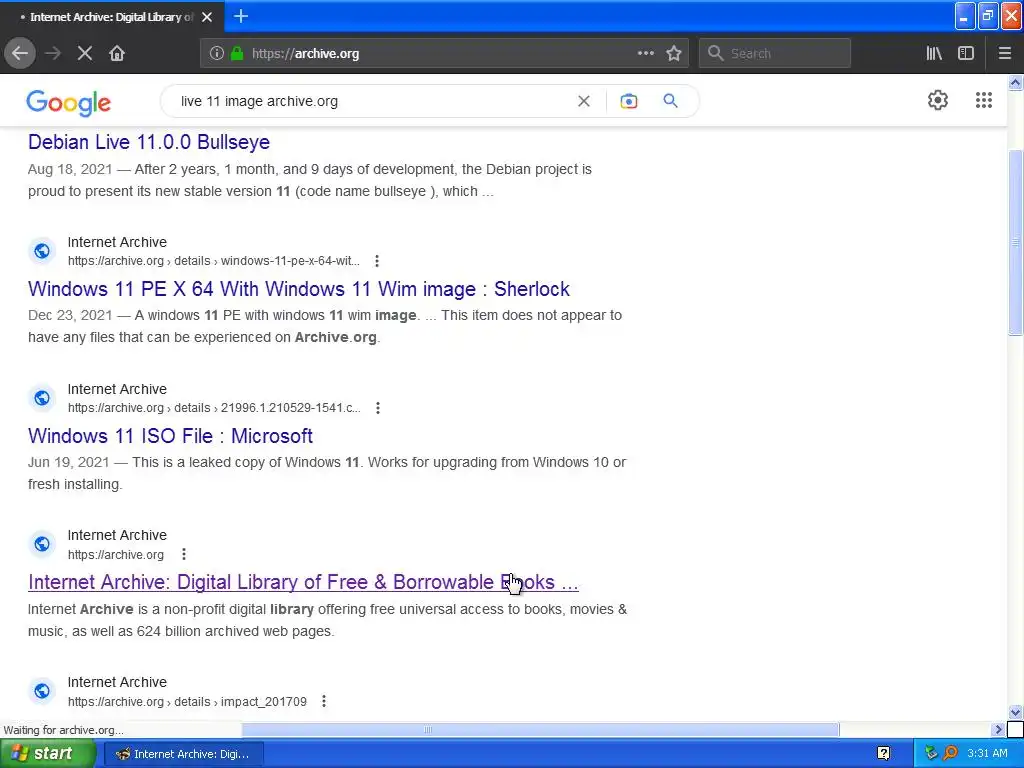Search by image with camera icon
The height and width of the screenshot is (768, 1024).
coord(629,101)
